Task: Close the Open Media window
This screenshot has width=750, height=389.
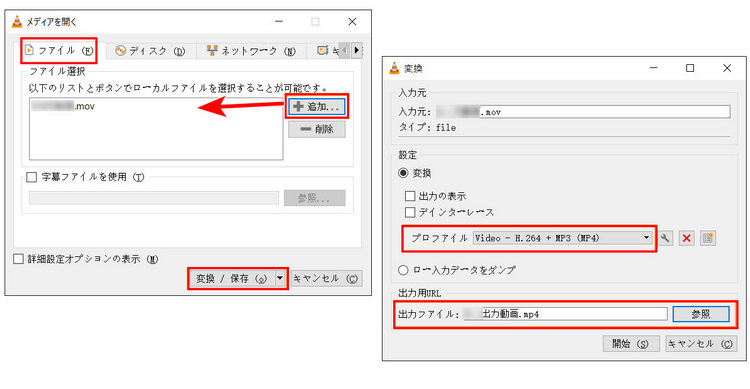Action: (353, 22)
